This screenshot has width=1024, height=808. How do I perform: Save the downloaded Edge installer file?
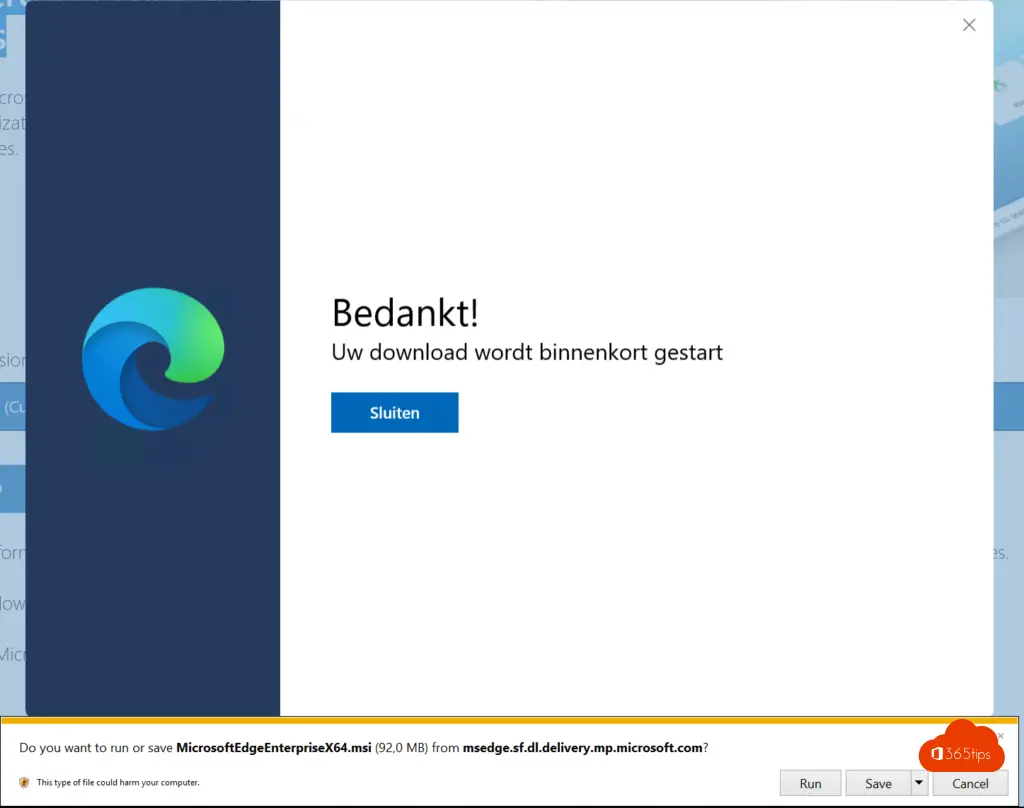tap(877, 783)
